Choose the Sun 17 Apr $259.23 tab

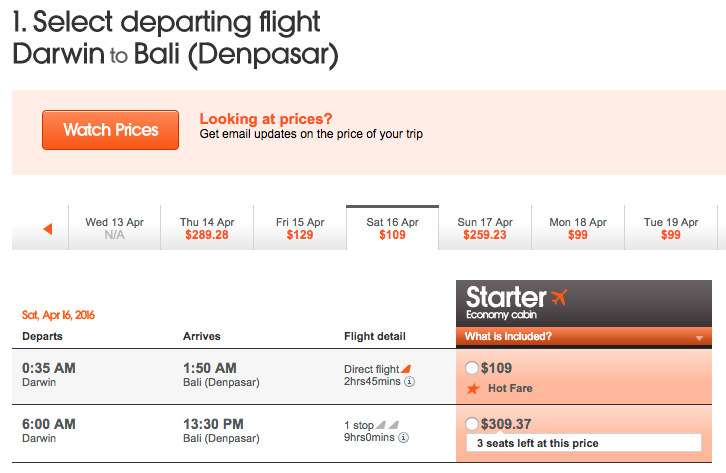pos(485,228)
